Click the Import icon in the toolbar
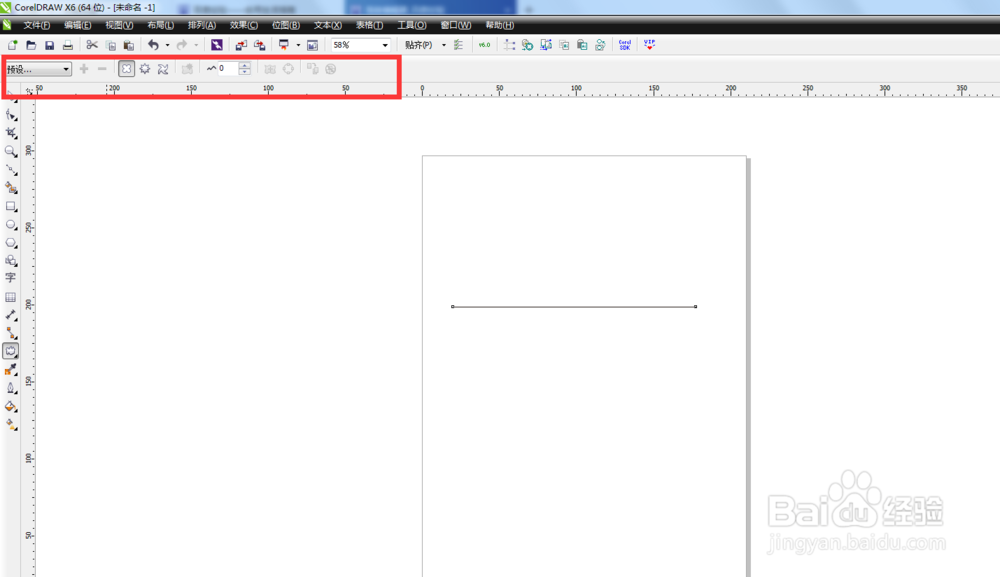Image resolution: width=1000 pixels, height=577 pixels. pyautogui.click(x=240, y=45)
